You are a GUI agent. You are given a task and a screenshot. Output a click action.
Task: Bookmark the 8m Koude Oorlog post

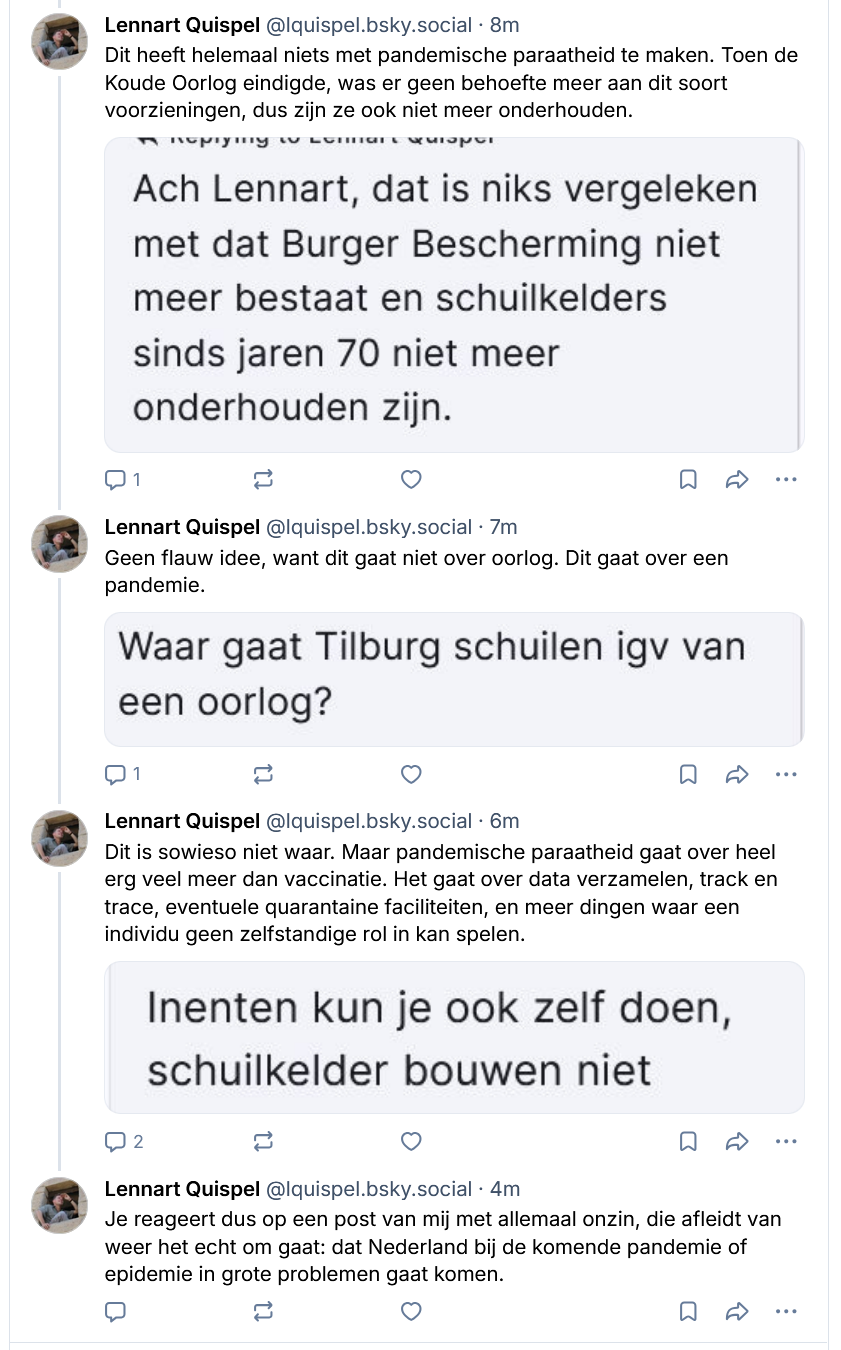click(688, 480)
